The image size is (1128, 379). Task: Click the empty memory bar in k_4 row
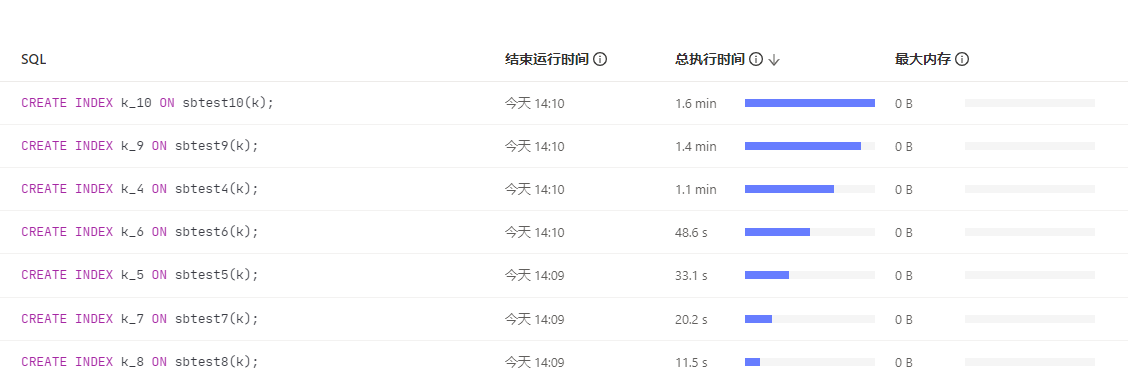(x=1029, y=189)
